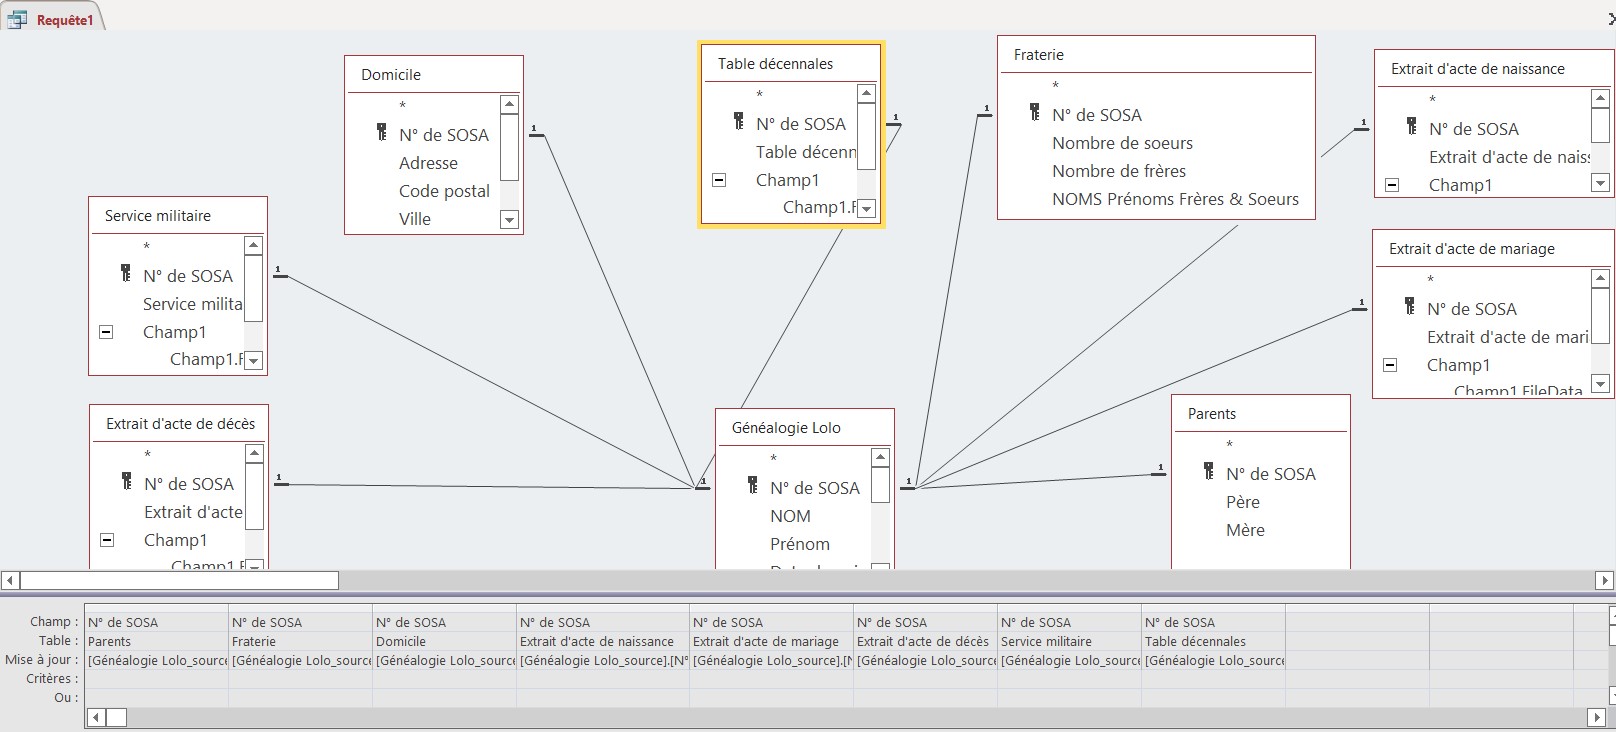The height and width of the screenshot is (732, 1616).
Task: Collapse Champ1 in Extrait d'acte de naissance
Action: [x=1391, y=185]
